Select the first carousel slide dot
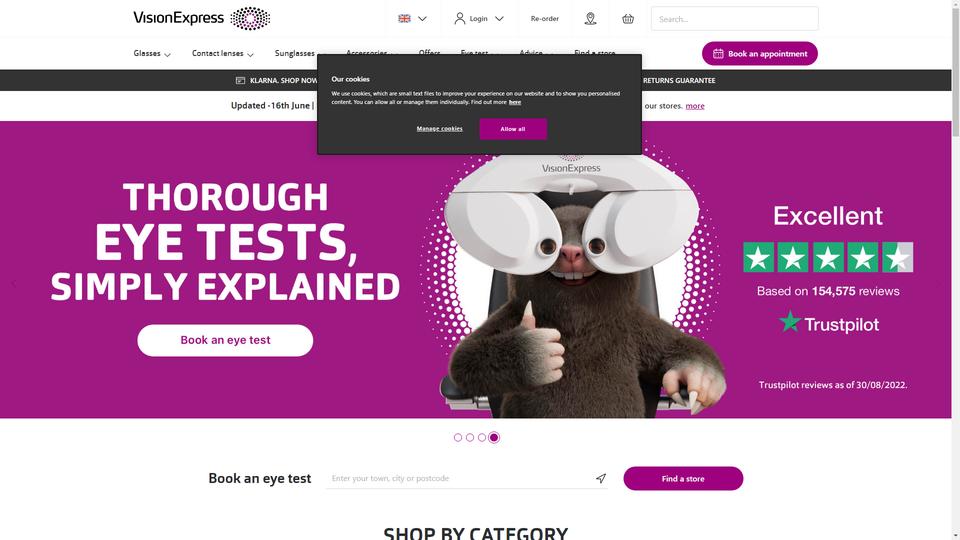This screenshot has width=960, height=540. point(458,437)
